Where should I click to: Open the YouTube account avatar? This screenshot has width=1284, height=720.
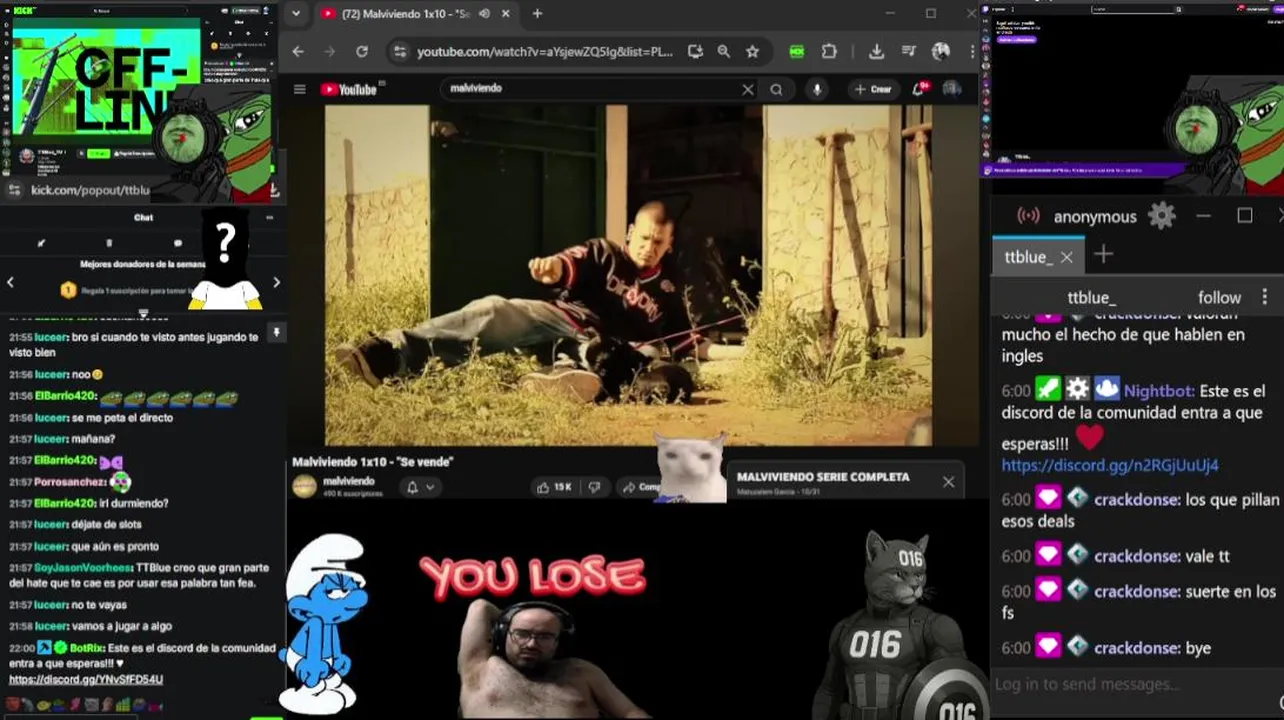pos(952,89)
